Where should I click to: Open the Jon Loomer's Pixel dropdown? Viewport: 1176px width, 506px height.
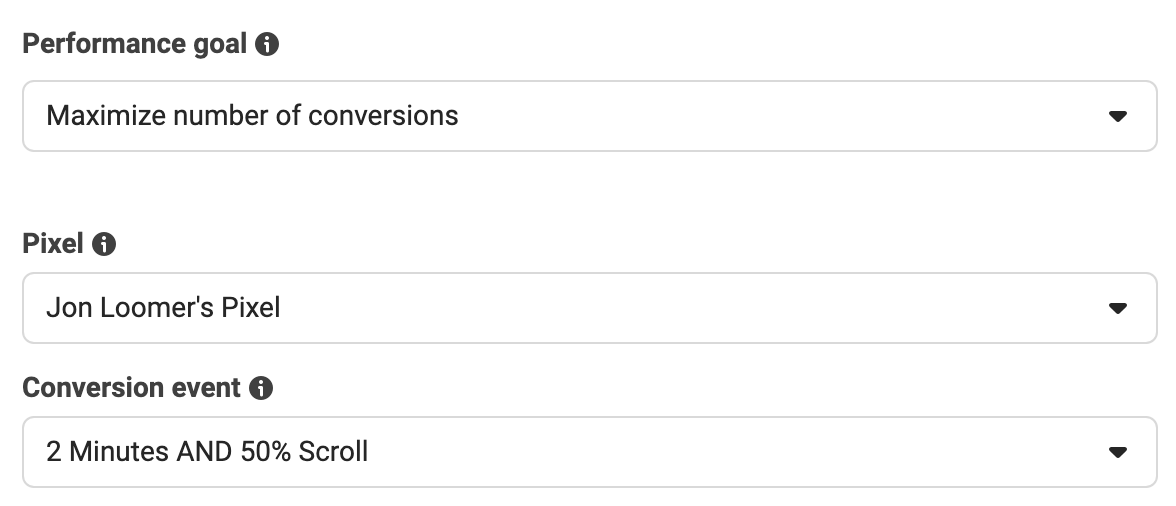pyautogui.click(x=590, y=308)
